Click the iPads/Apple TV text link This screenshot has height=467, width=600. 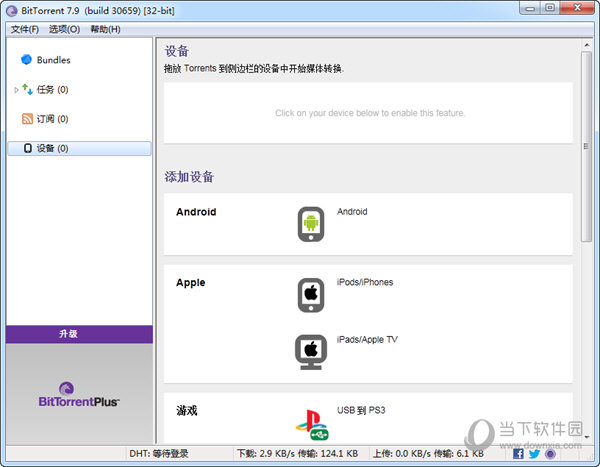point(367,340)
